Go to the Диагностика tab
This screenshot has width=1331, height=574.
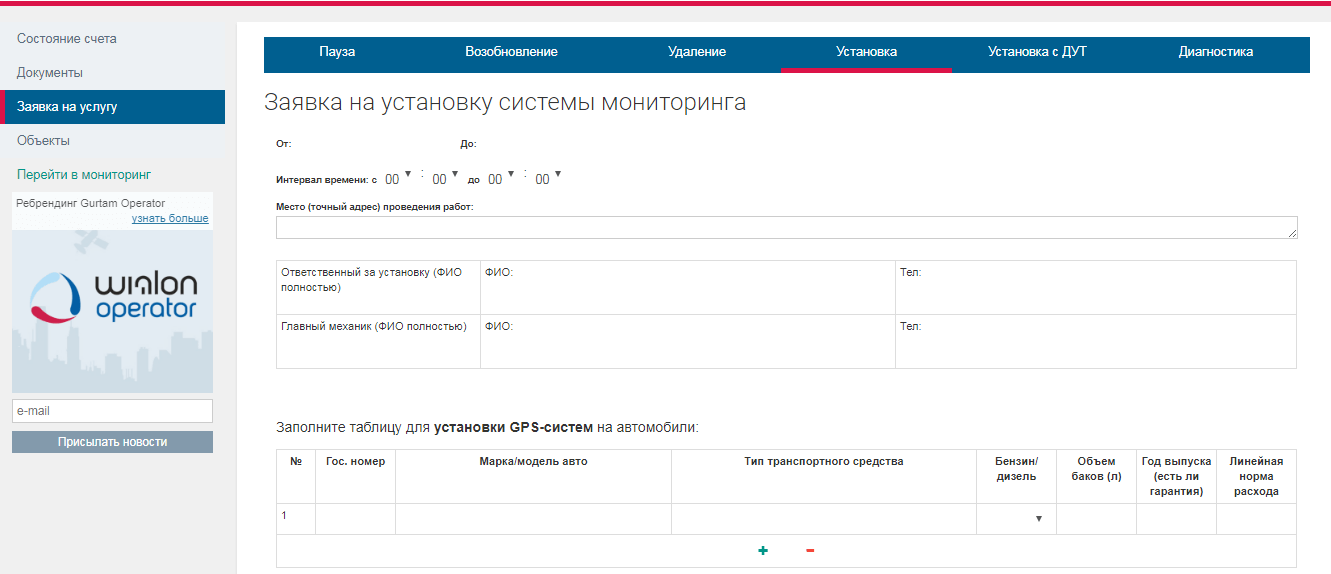click(1215, 52)
